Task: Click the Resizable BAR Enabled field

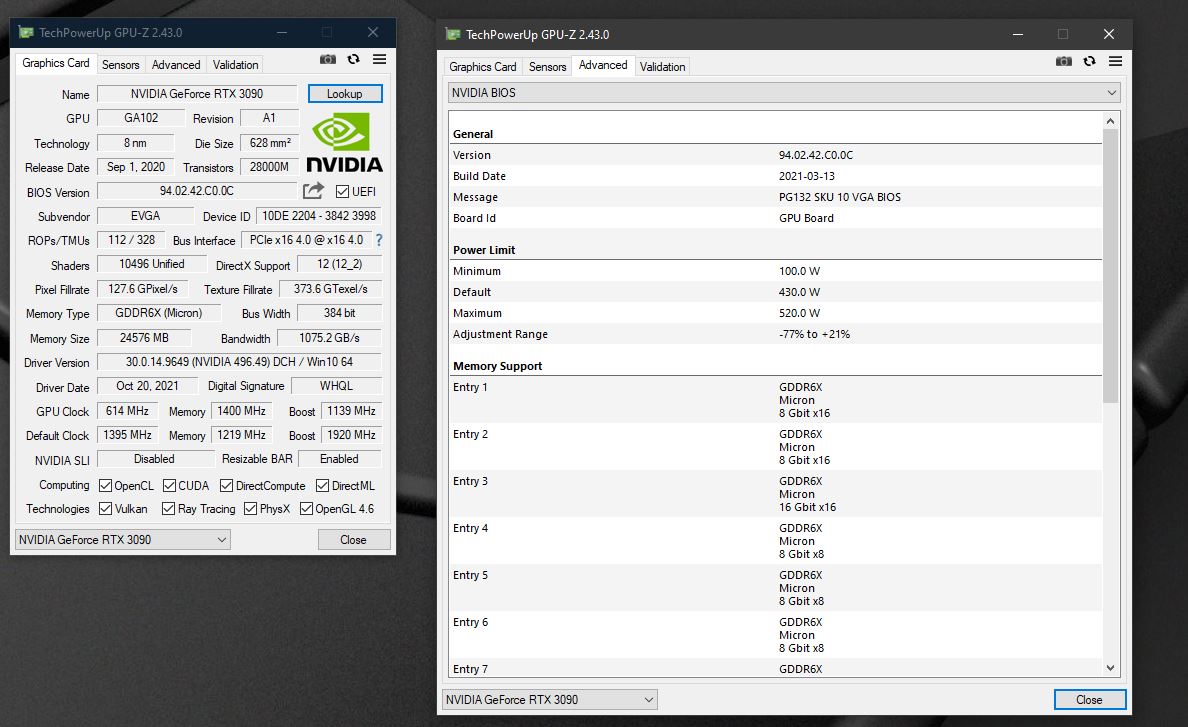Action: 339,459
